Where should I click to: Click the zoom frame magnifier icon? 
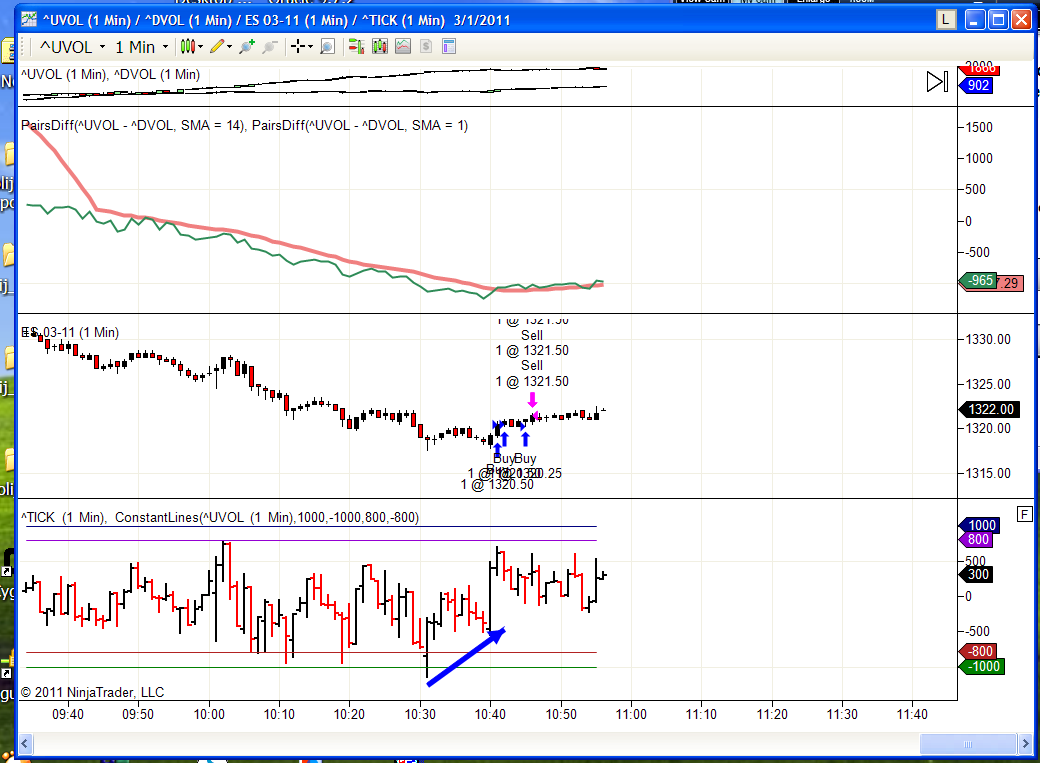327,46
